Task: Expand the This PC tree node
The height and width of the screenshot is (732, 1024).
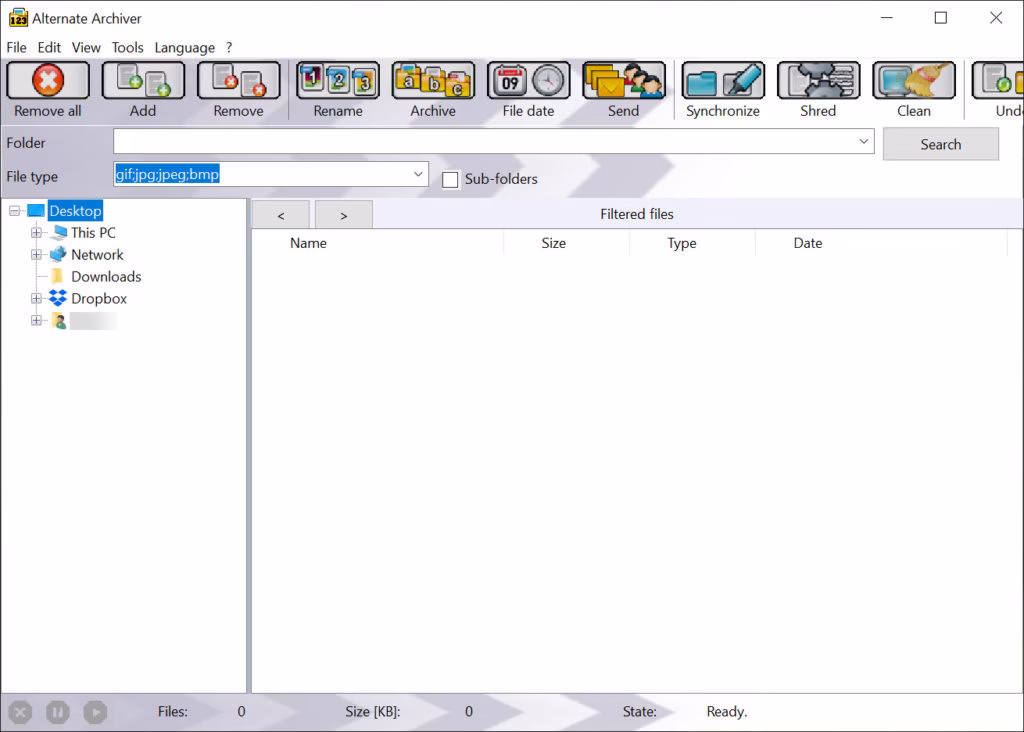Action: pyautogui.click(x=37, y=233)
